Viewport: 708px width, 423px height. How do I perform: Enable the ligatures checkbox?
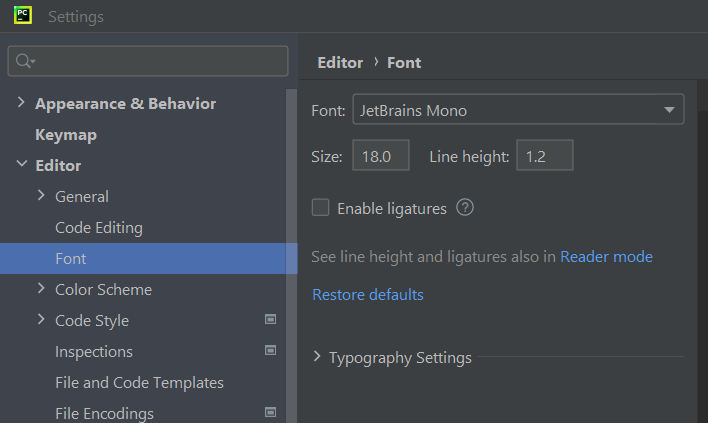321,208
